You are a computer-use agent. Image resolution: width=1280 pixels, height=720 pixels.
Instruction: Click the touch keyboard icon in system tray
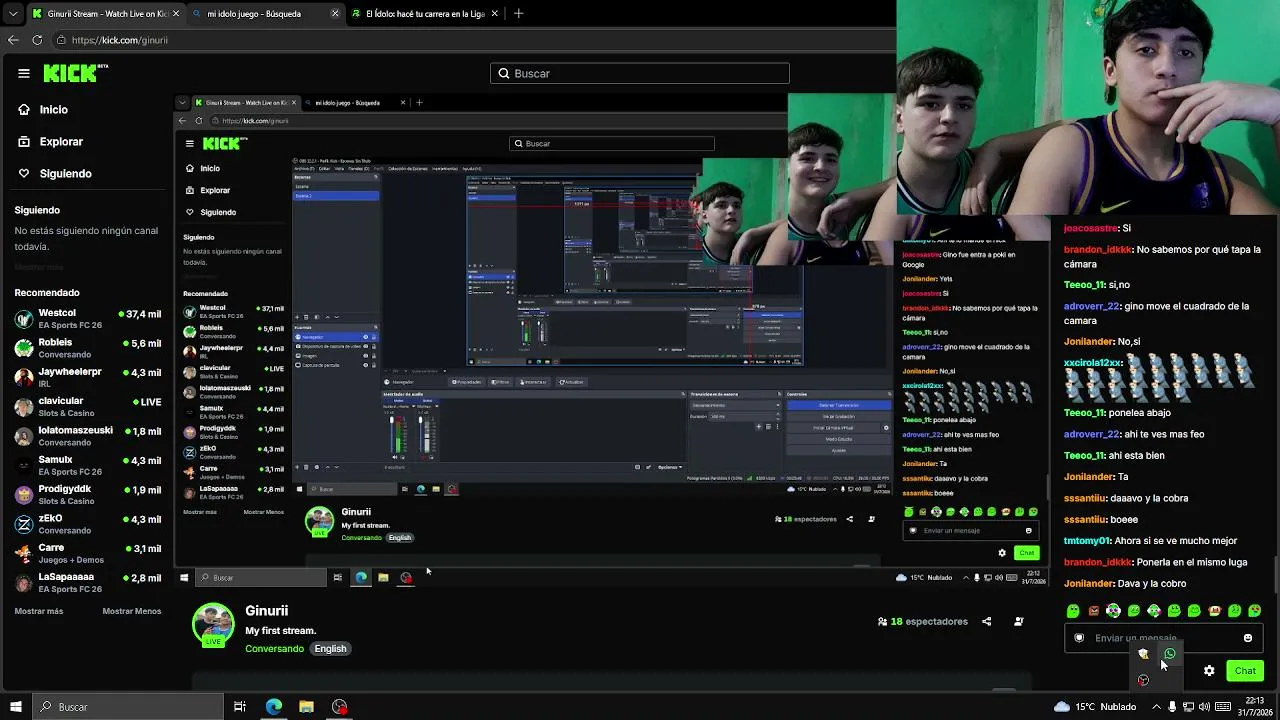1223,707
